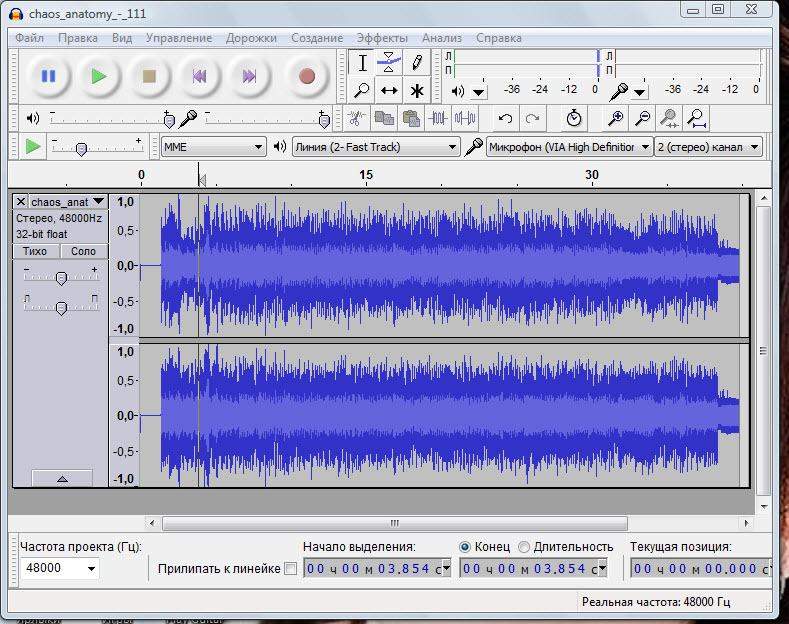Select the Draw pencil tool

coord(417,63)
